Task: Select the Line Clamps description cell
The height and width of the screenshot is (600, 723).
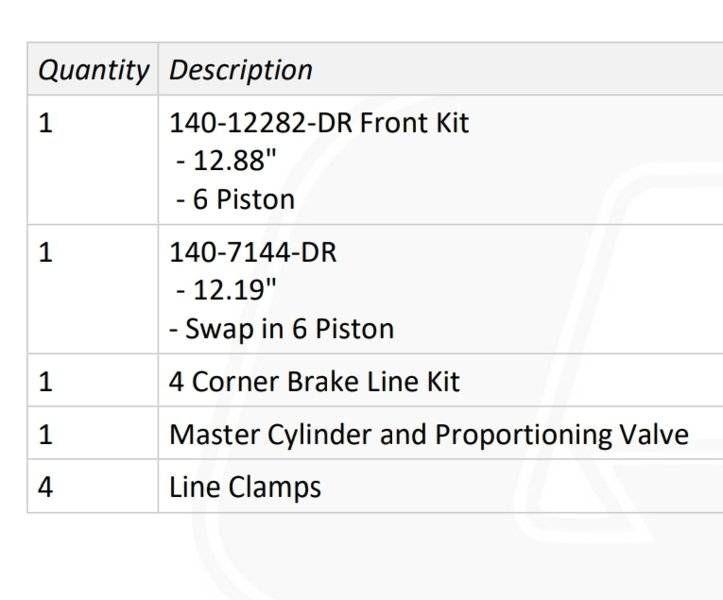Action: (440, 486)
